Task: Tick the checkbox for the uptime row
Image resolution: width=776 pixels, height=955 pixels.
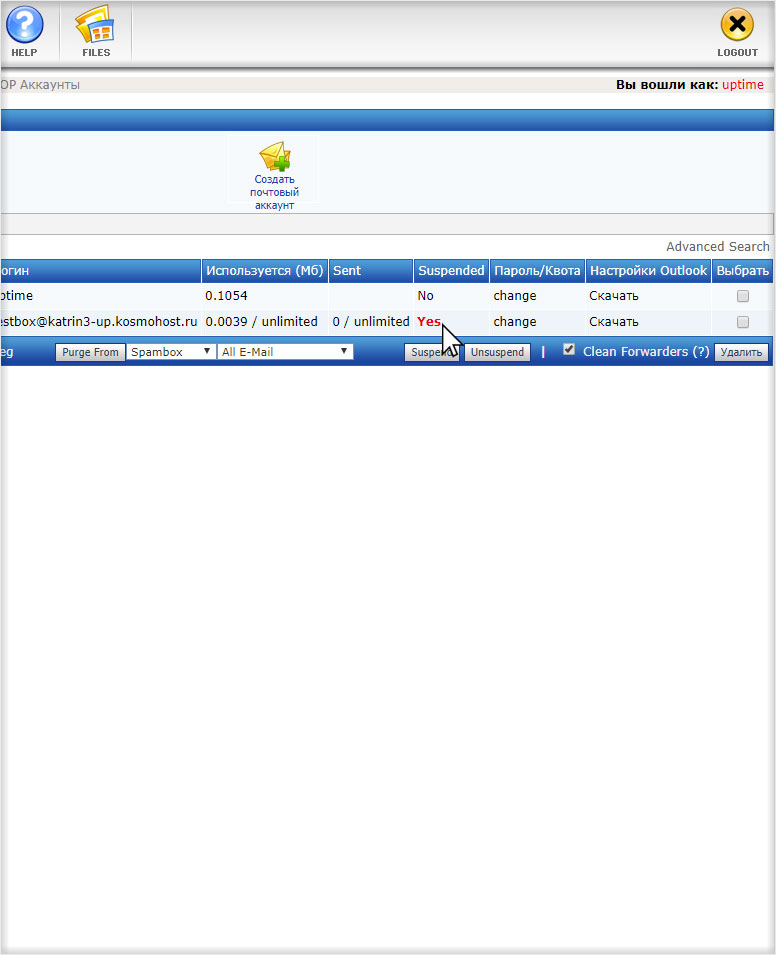Action: (x=742, y=296)
